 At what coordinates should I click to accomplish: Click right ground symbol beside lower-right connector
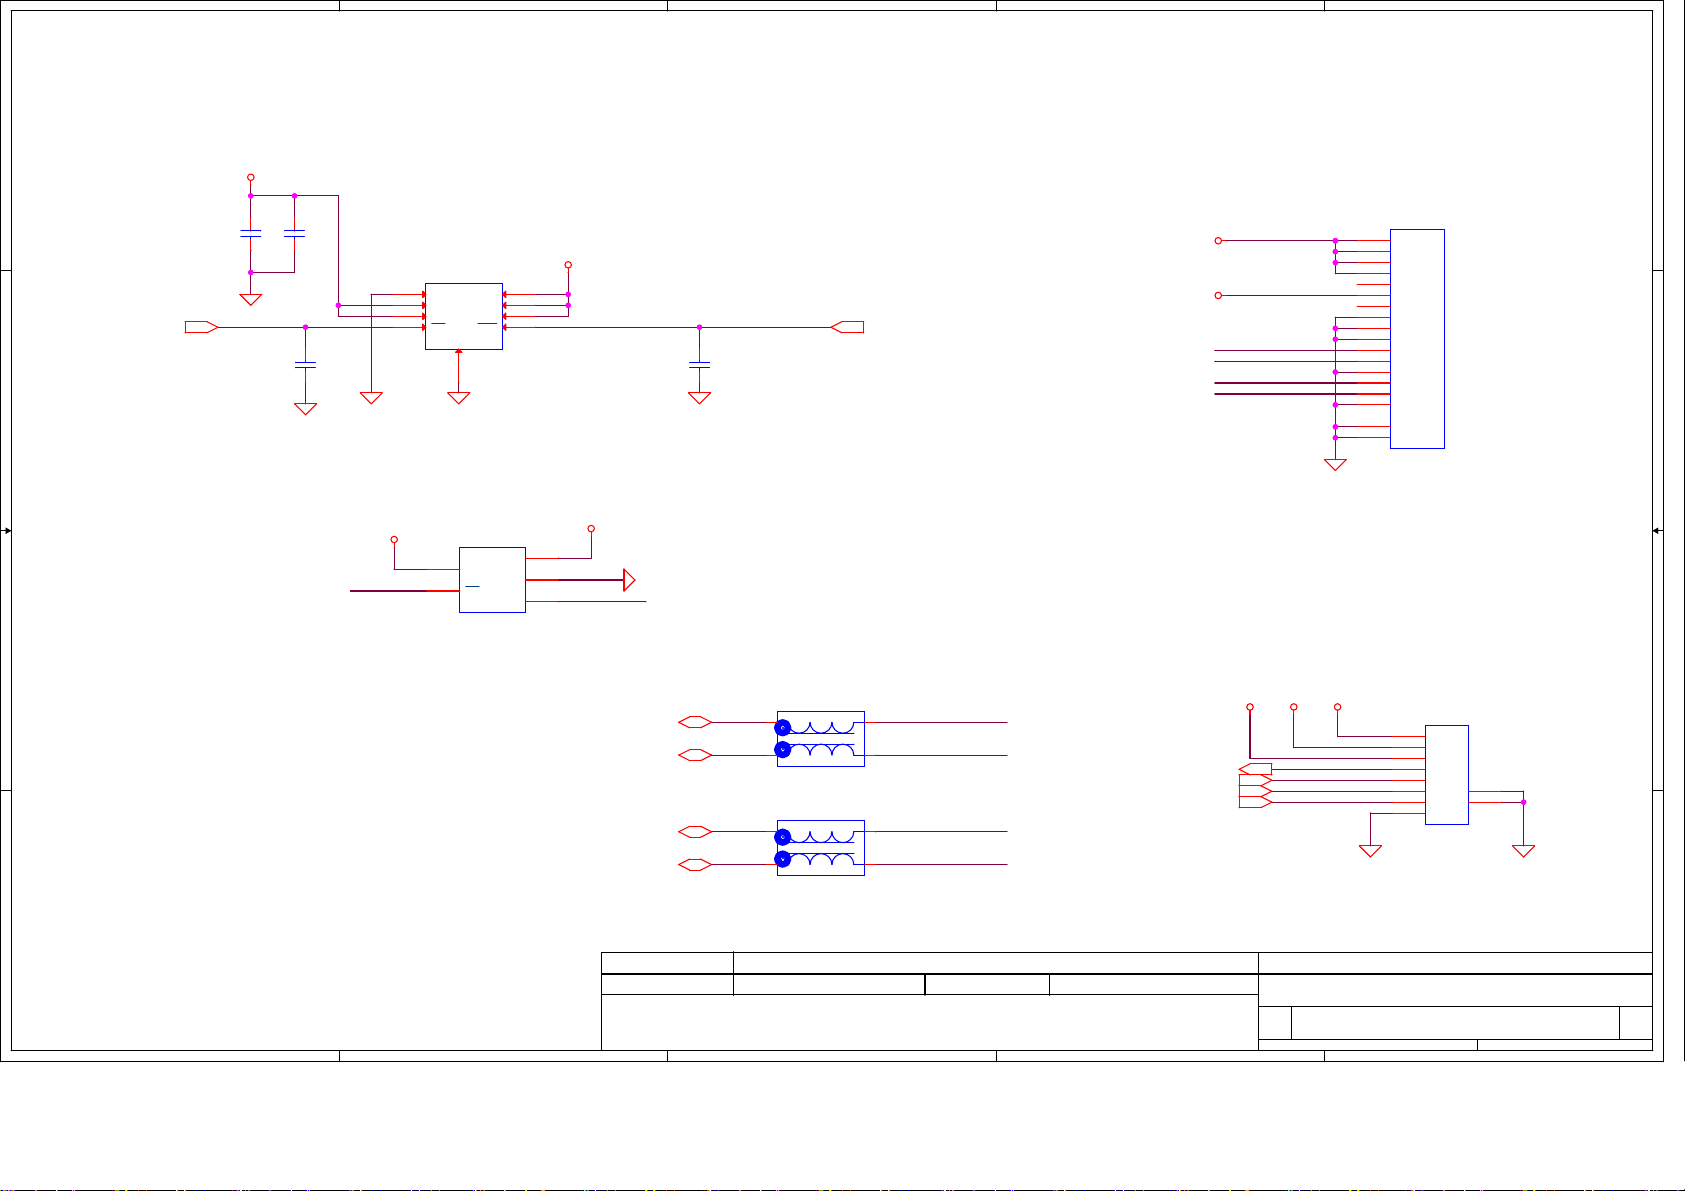tap(1523, 851)
